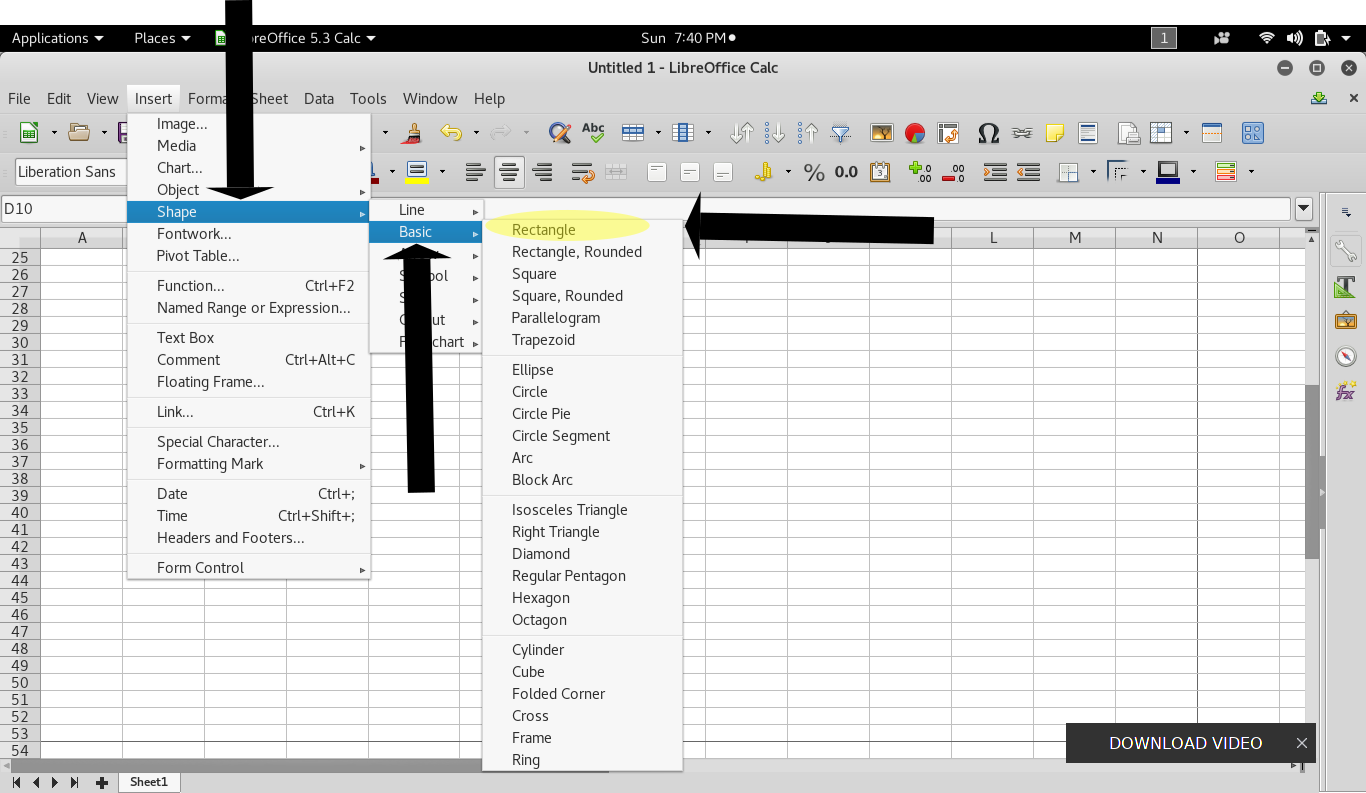Add a new sheet with plus button

coord(101,782)
